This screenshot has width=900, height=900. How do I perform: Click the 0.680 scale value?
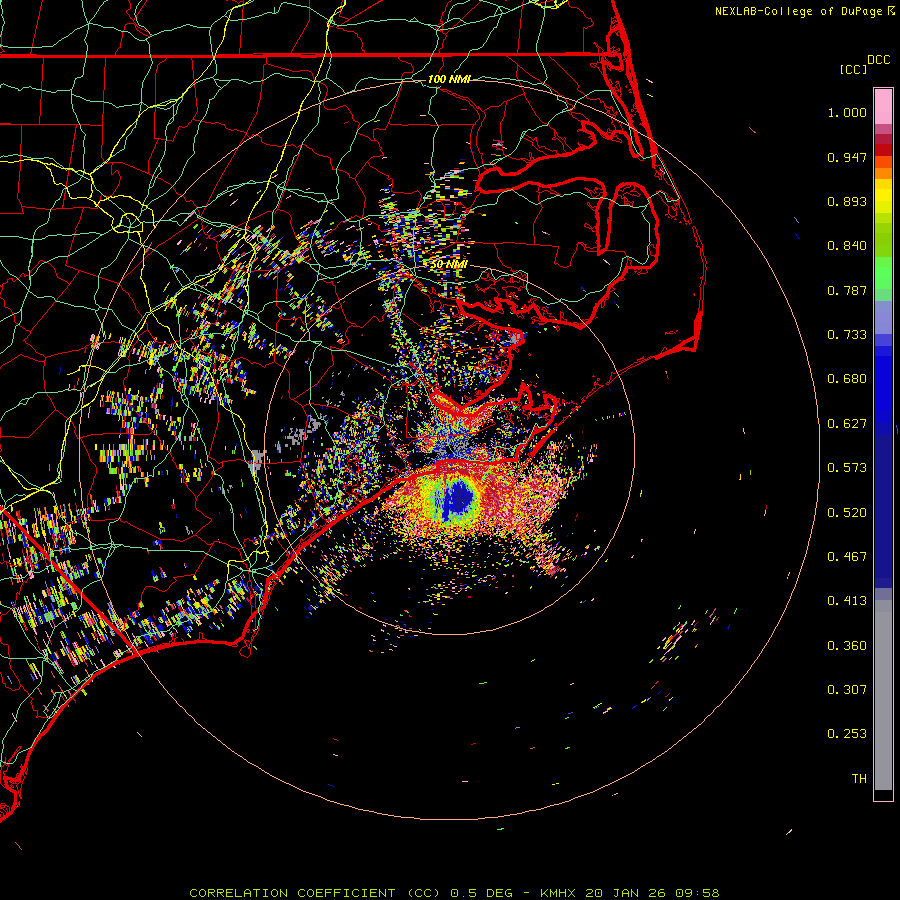(847, 379)
